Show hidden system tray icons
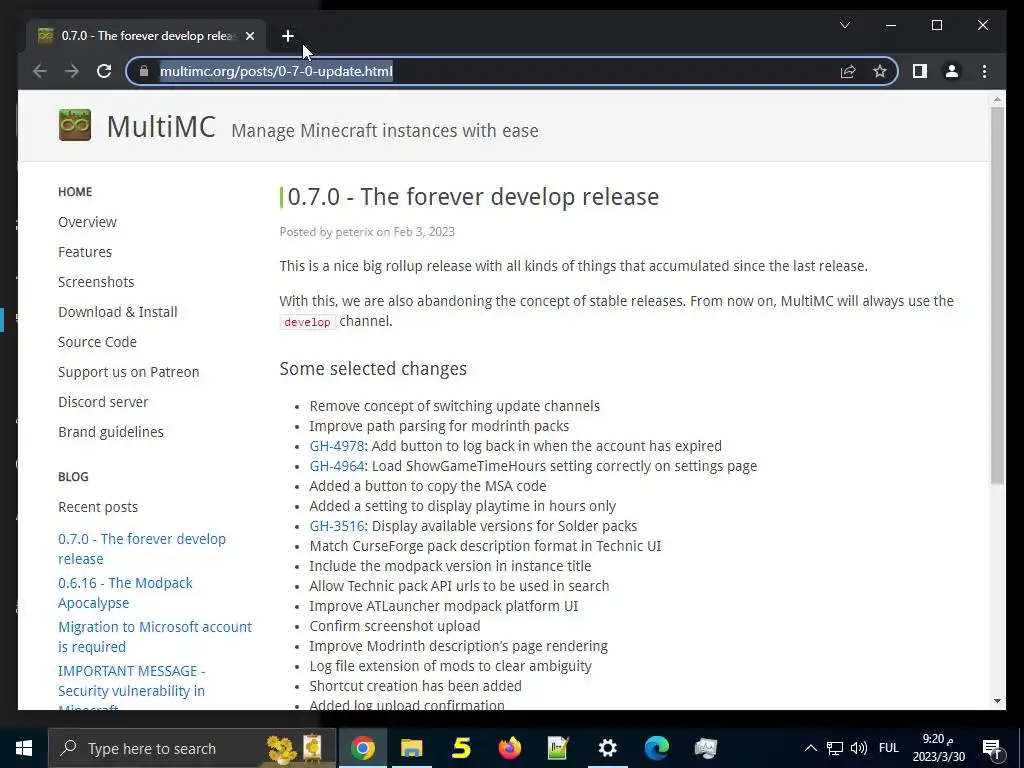 click(810, 748)
